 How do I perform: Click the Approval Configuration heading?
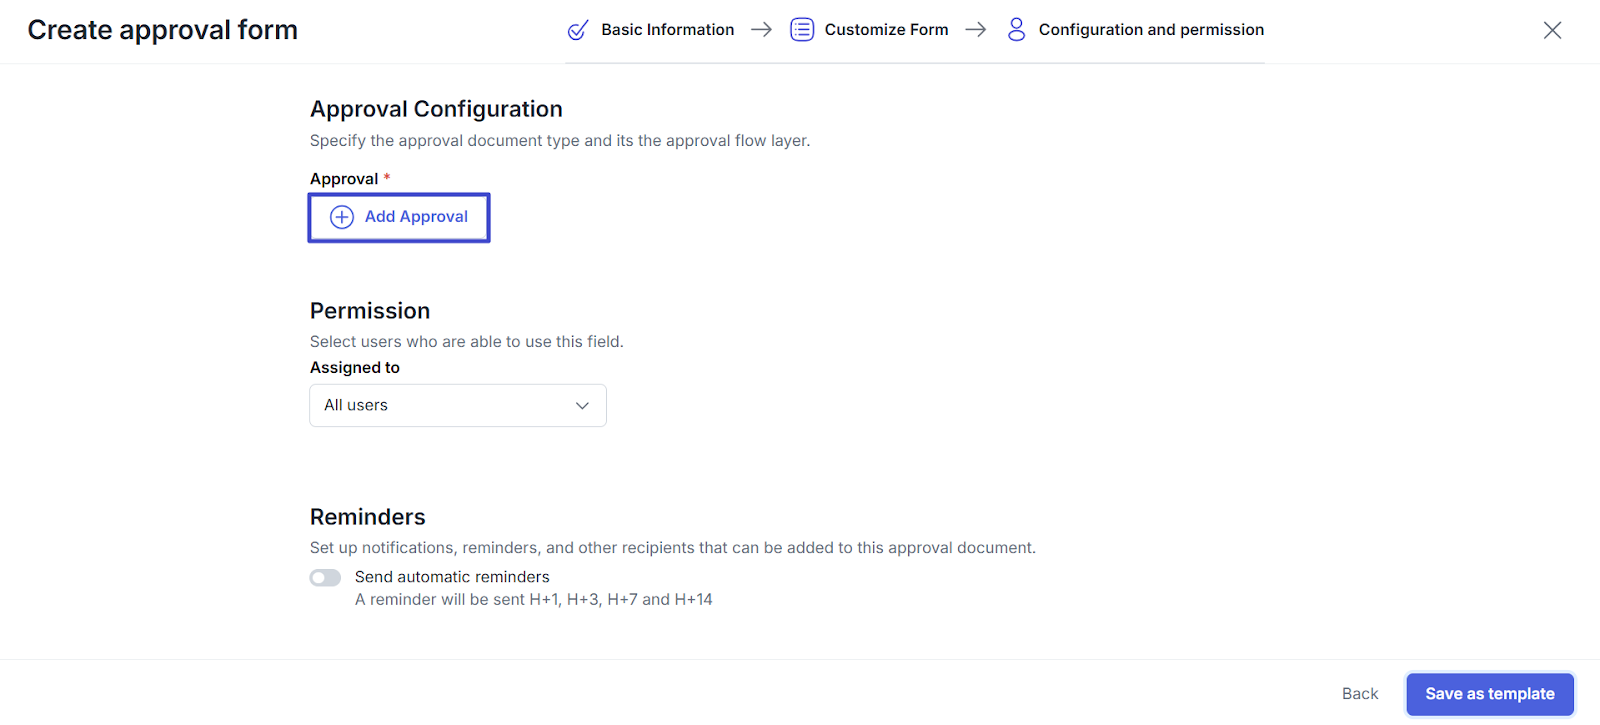point(436,109)
